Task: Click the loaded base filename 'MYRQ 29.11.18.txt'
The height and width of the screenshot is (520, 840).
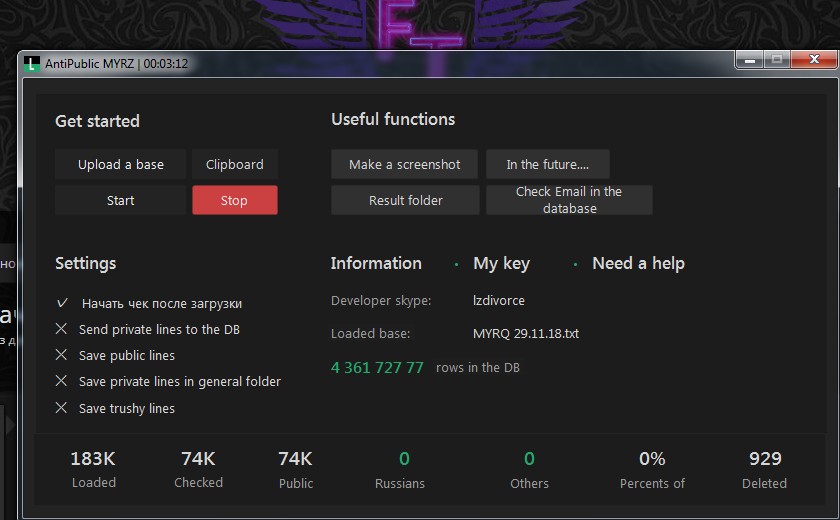Action: pos(526,333)
